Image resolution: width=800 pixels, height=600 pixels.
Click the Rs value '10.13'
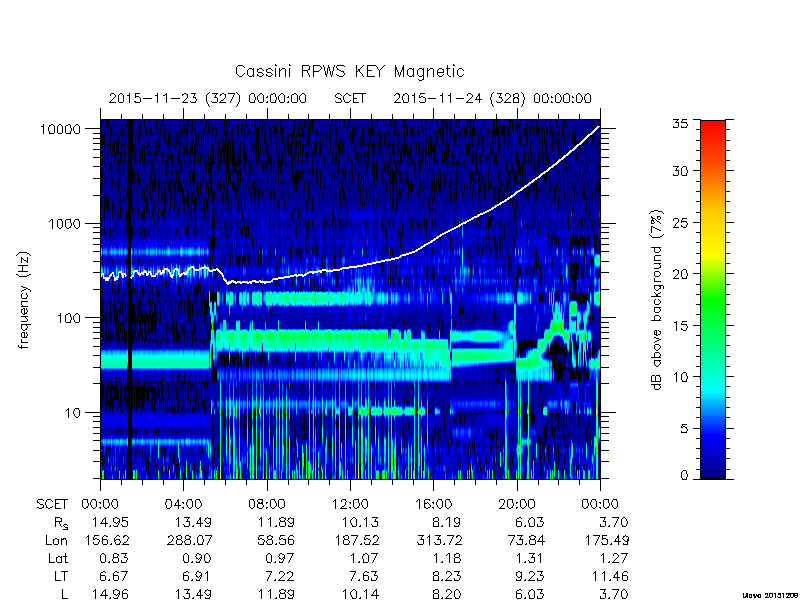(360, 522)
